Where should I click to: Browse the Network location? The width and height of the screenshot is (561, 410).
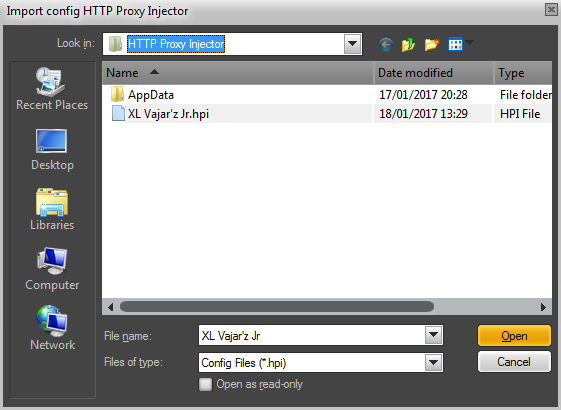[52, 328]
